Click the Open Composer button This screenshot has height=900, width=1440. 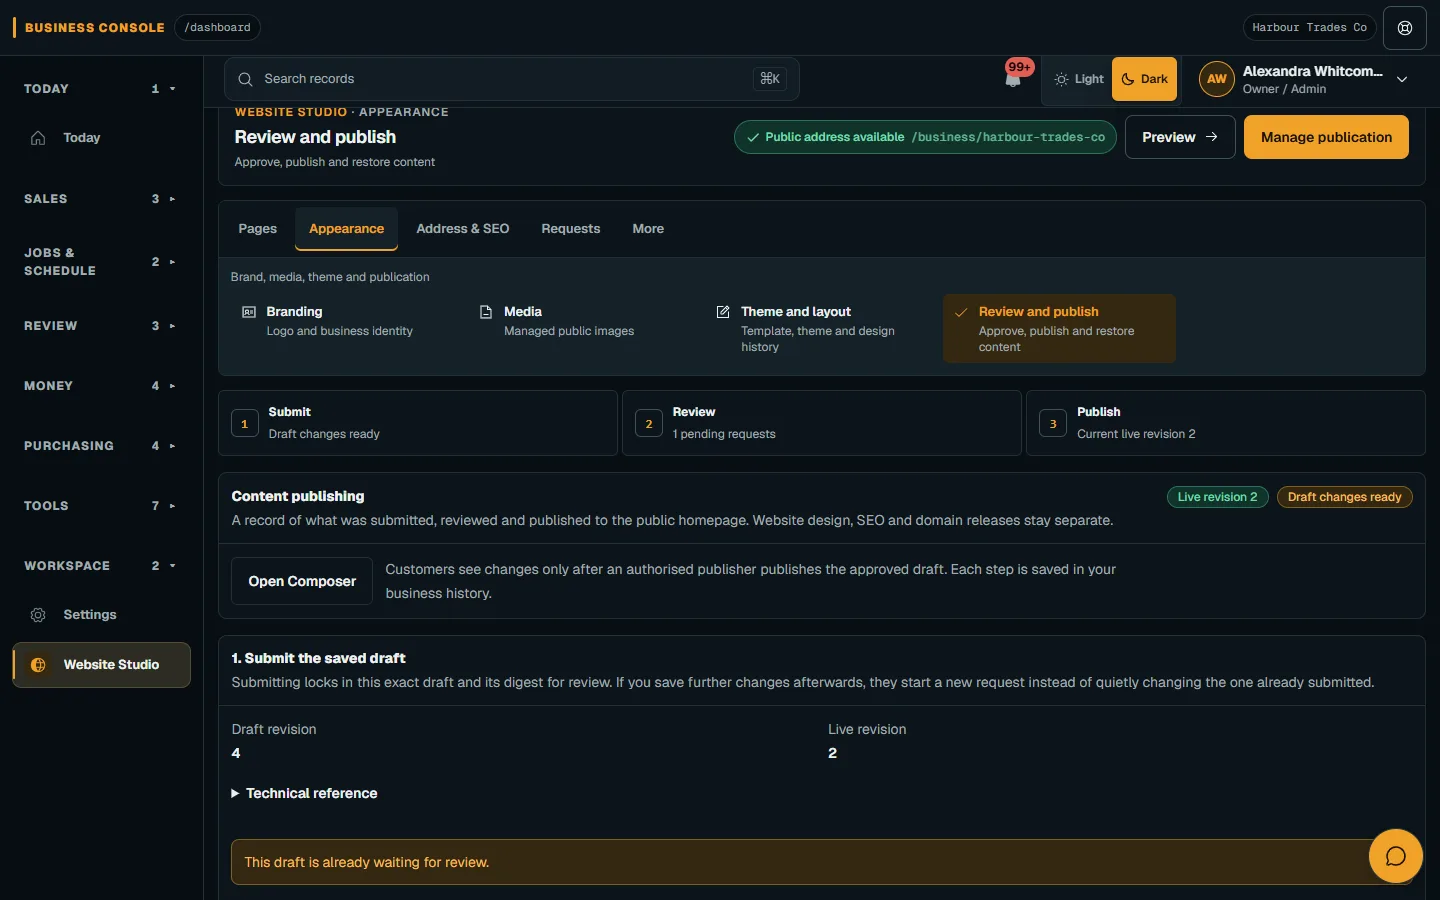(x=302, y=581)
